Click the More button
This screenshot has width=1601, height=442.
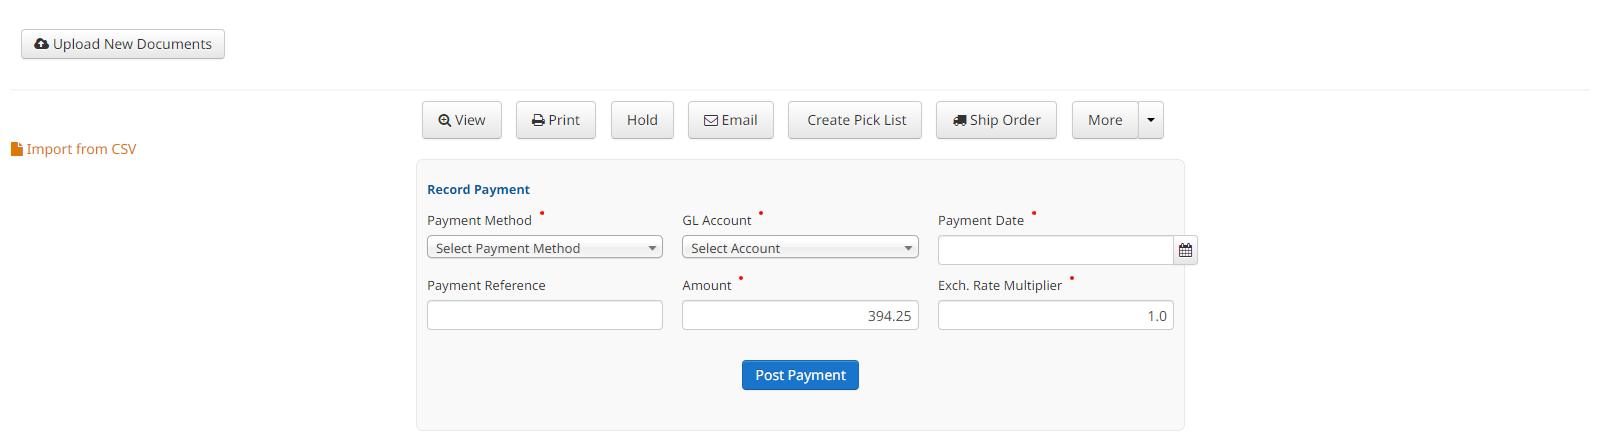click(1105, 120)
